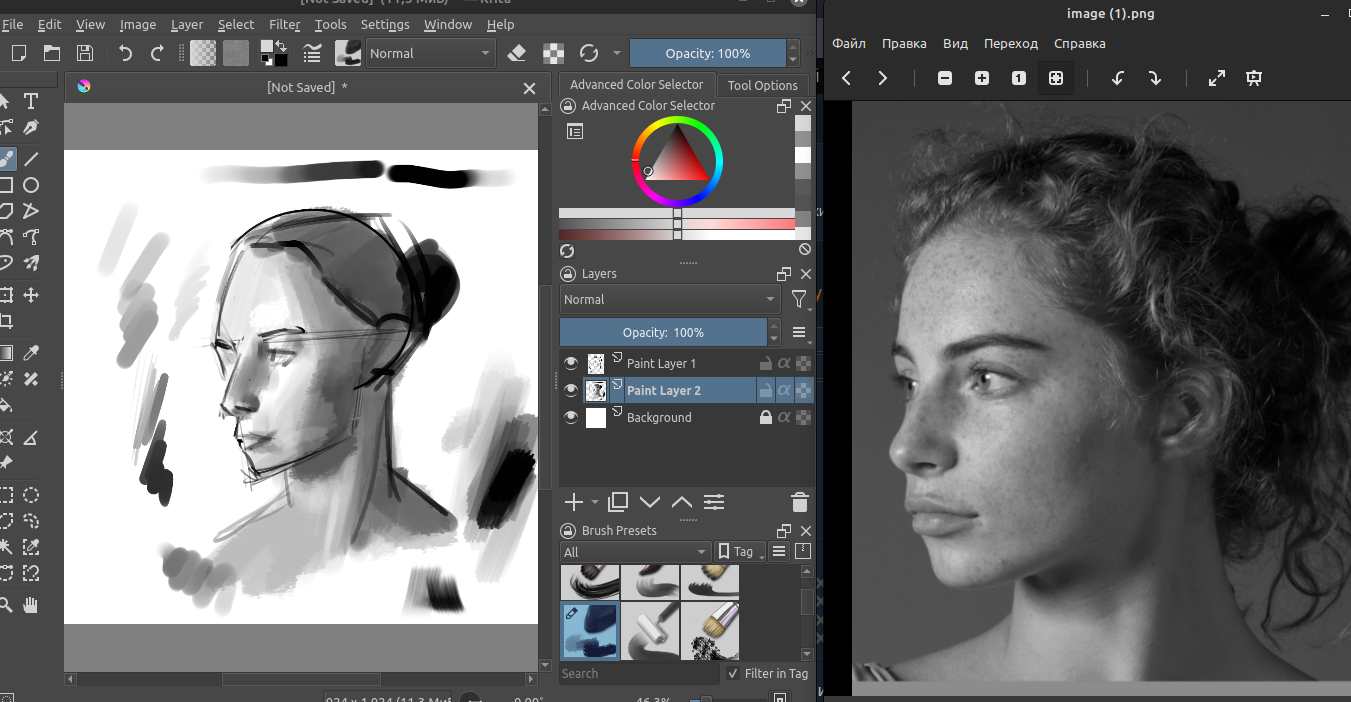Toggle fullscreen in the image viewer
Viewport: 1351px width, 702px height.
tap(1217, 78)
